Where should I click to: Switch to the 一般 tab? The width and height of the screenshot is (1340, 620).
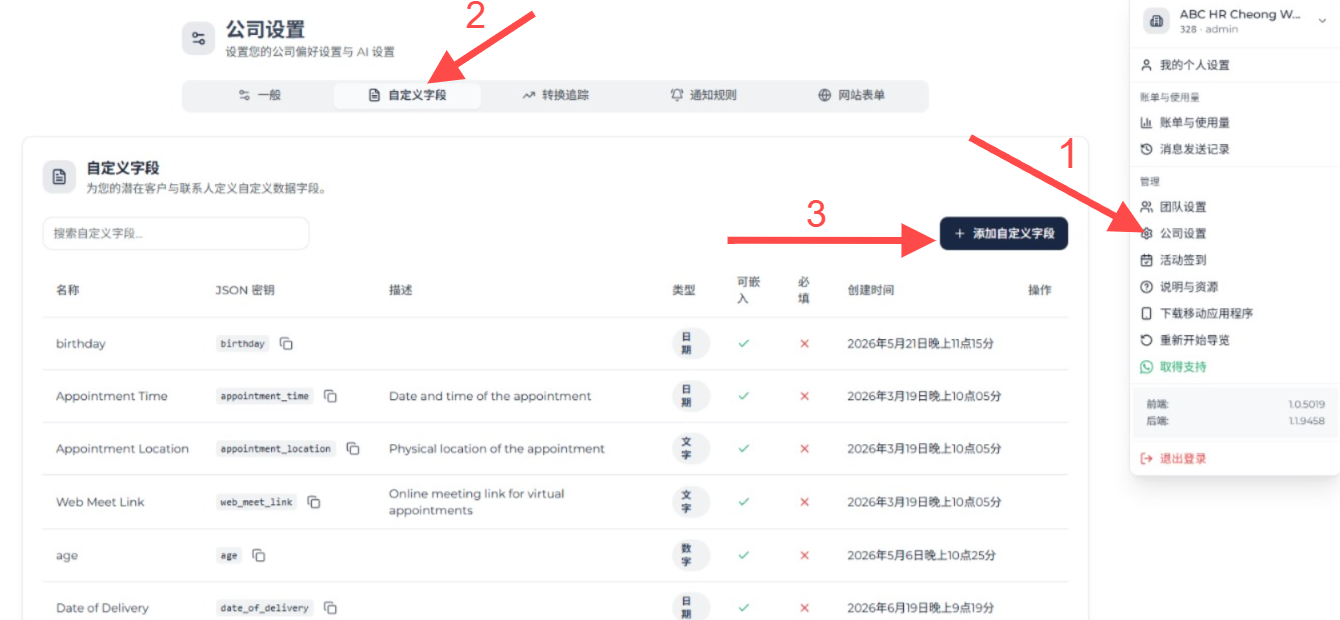click(x=259, y=96)
